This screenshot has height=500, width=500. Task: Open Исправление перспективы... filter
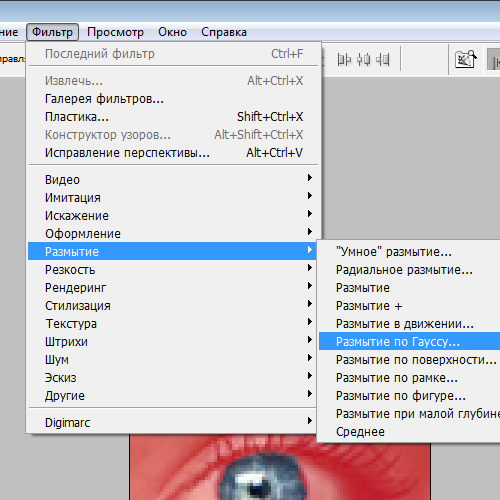174,153
